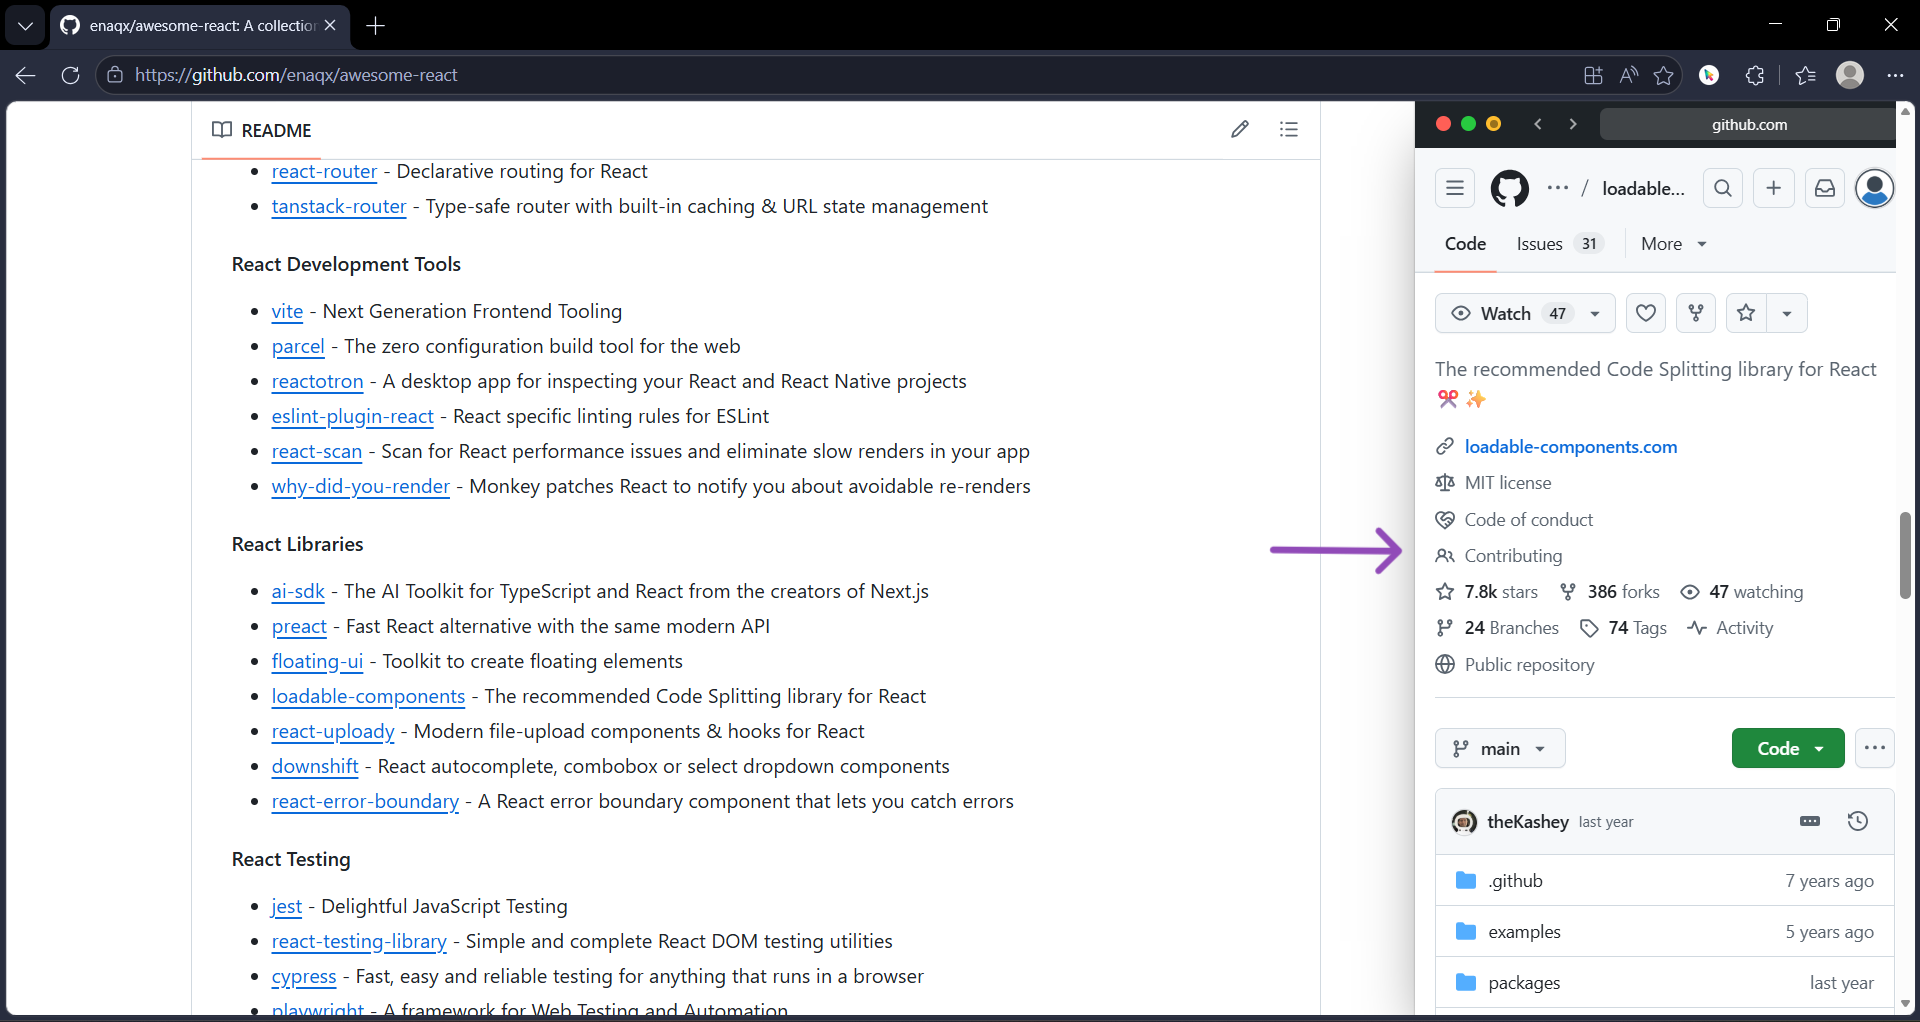Click the browser address bar URL
This screenshot has width=1920, height=1022.
296,75
